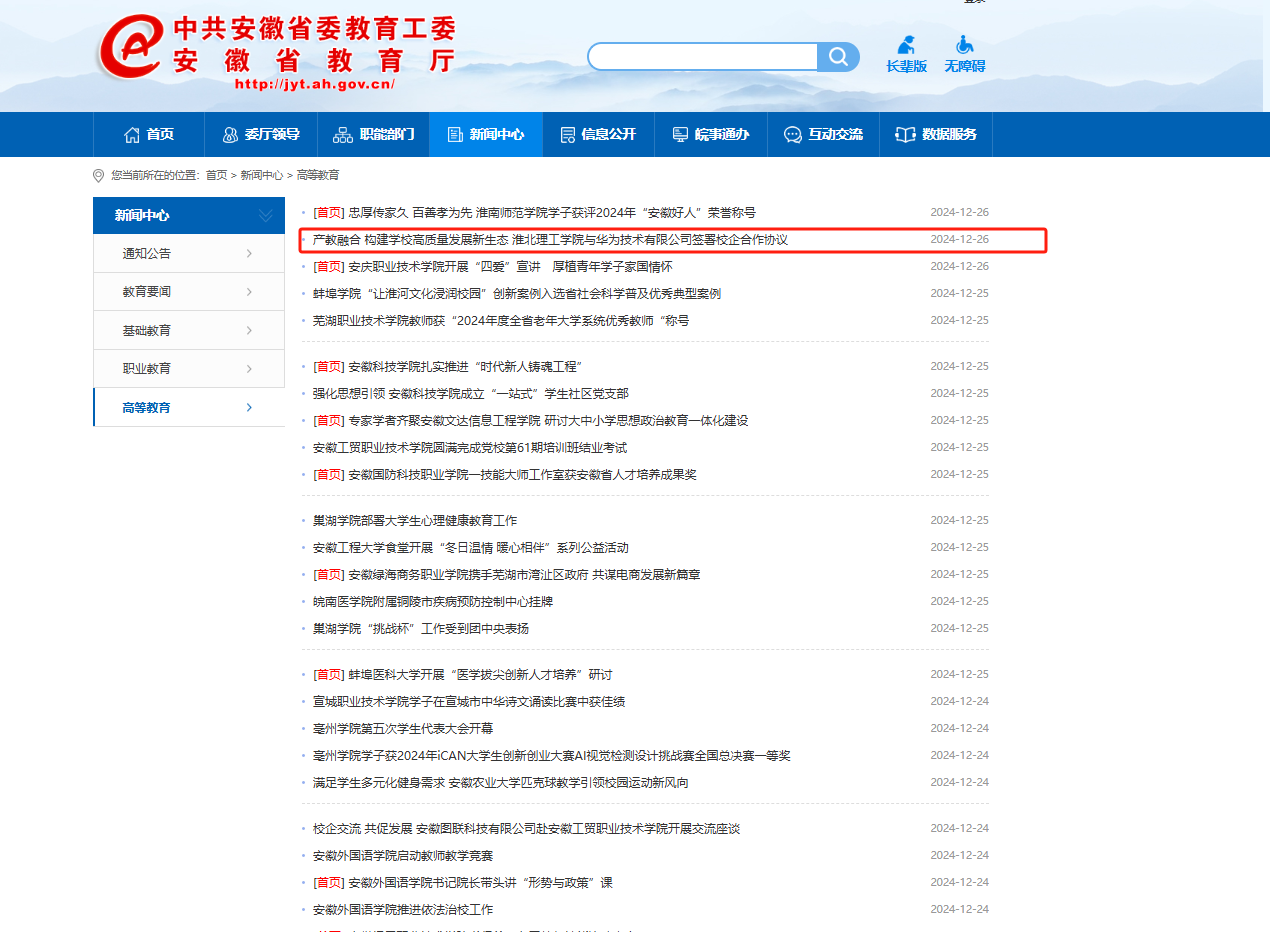Viewport: 1270px width, 932px height.
Task: Open the 无障碍 accessibility icon
Action: pos(964,54)
